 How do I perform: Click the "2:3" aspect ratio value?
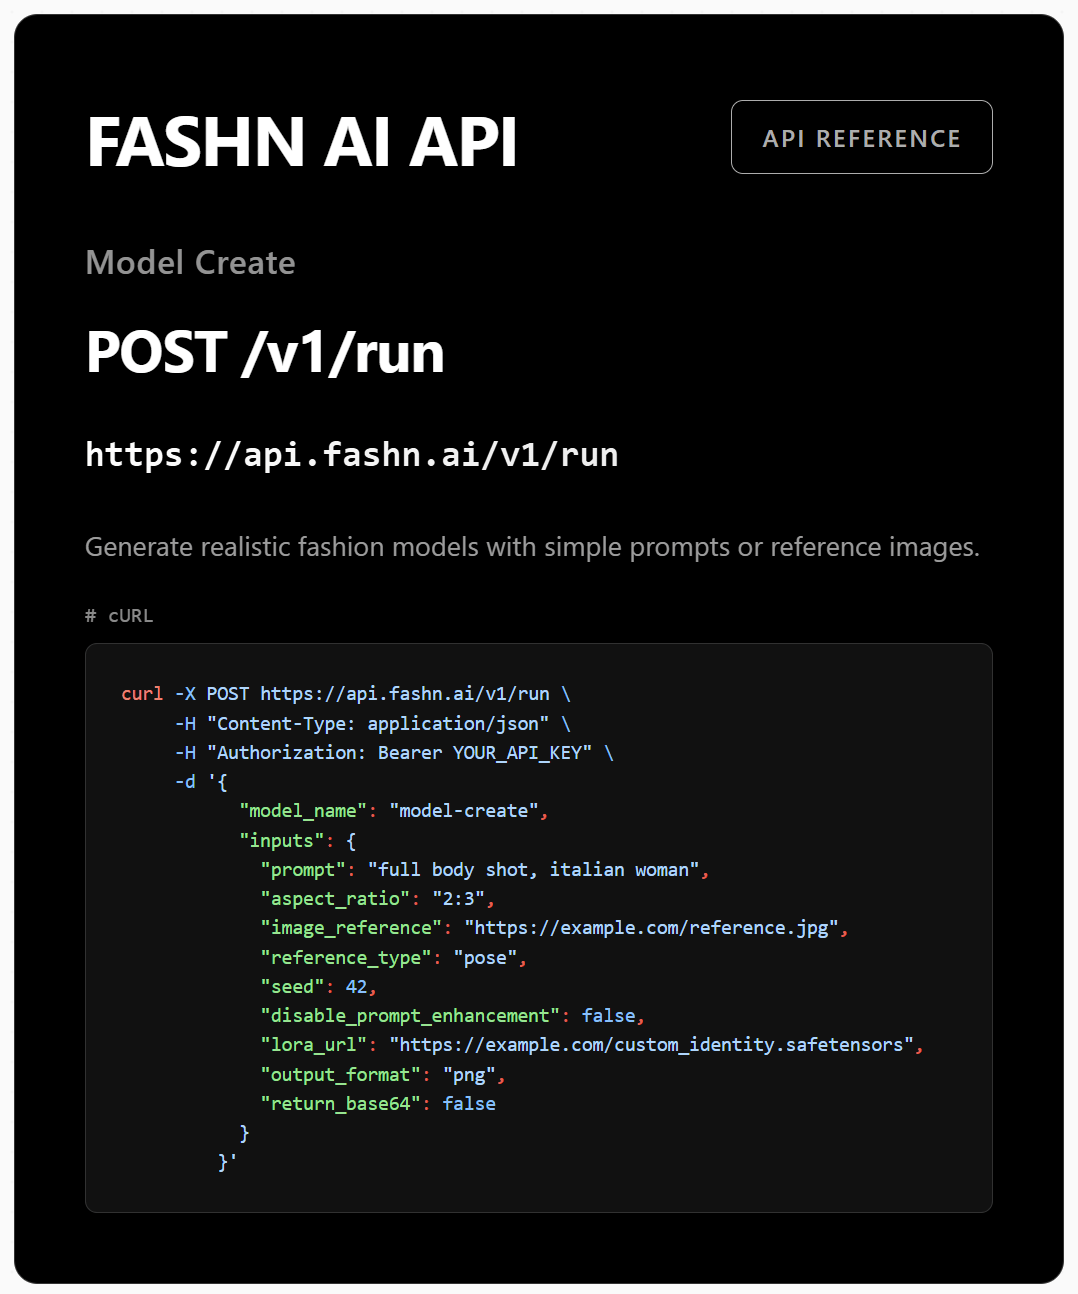[458, 899]
